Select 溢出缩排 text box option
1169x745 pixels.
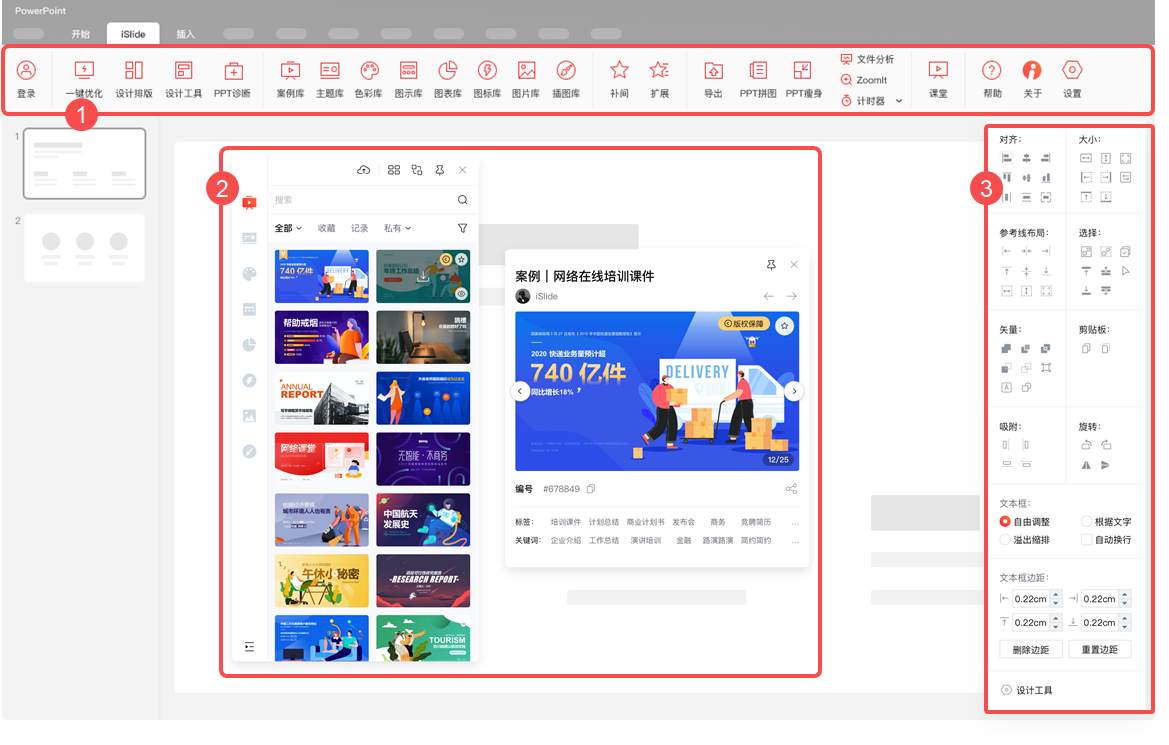point(1024,539)
